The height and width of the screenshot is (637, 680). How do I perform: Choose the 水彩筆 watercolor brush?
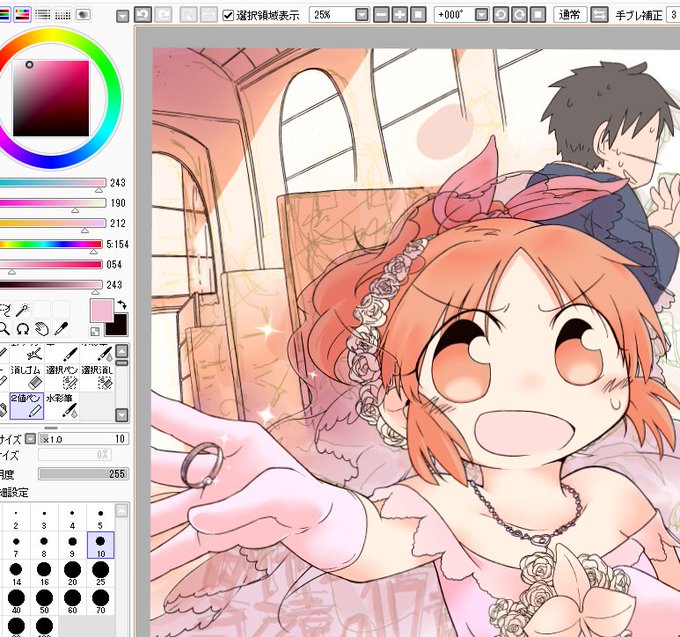click(x=62, y=405)
